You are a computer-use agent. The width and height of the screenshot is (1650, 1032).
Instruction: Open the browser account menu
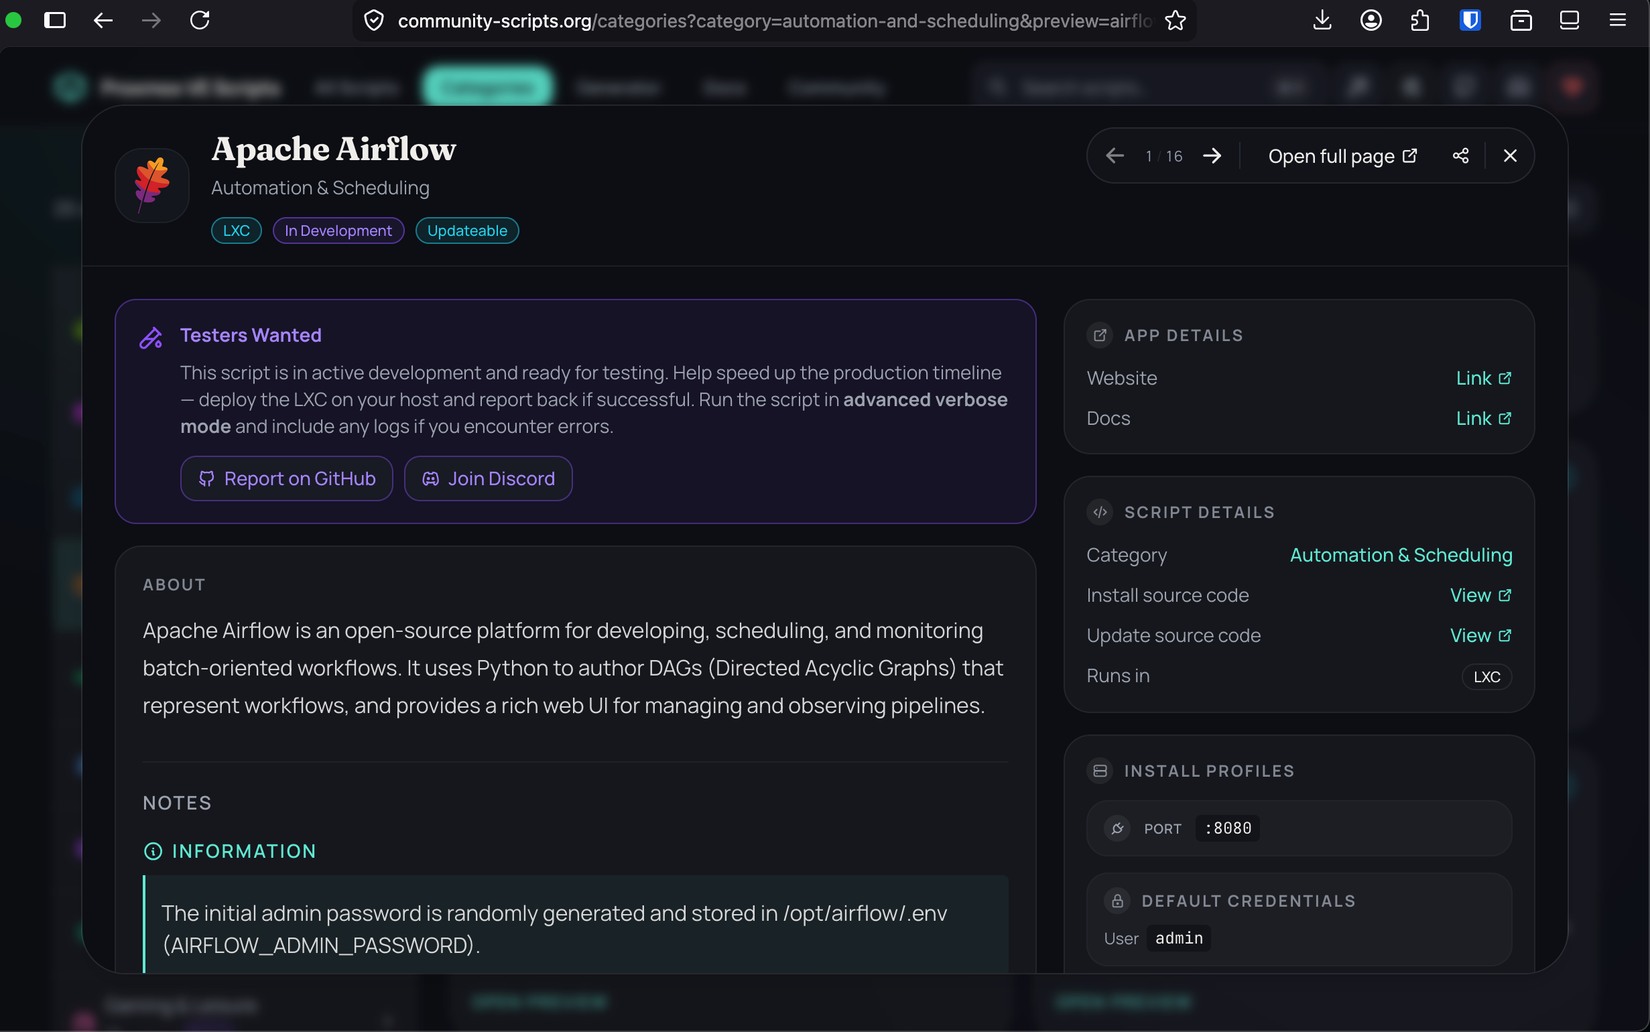pos(1371,20)
